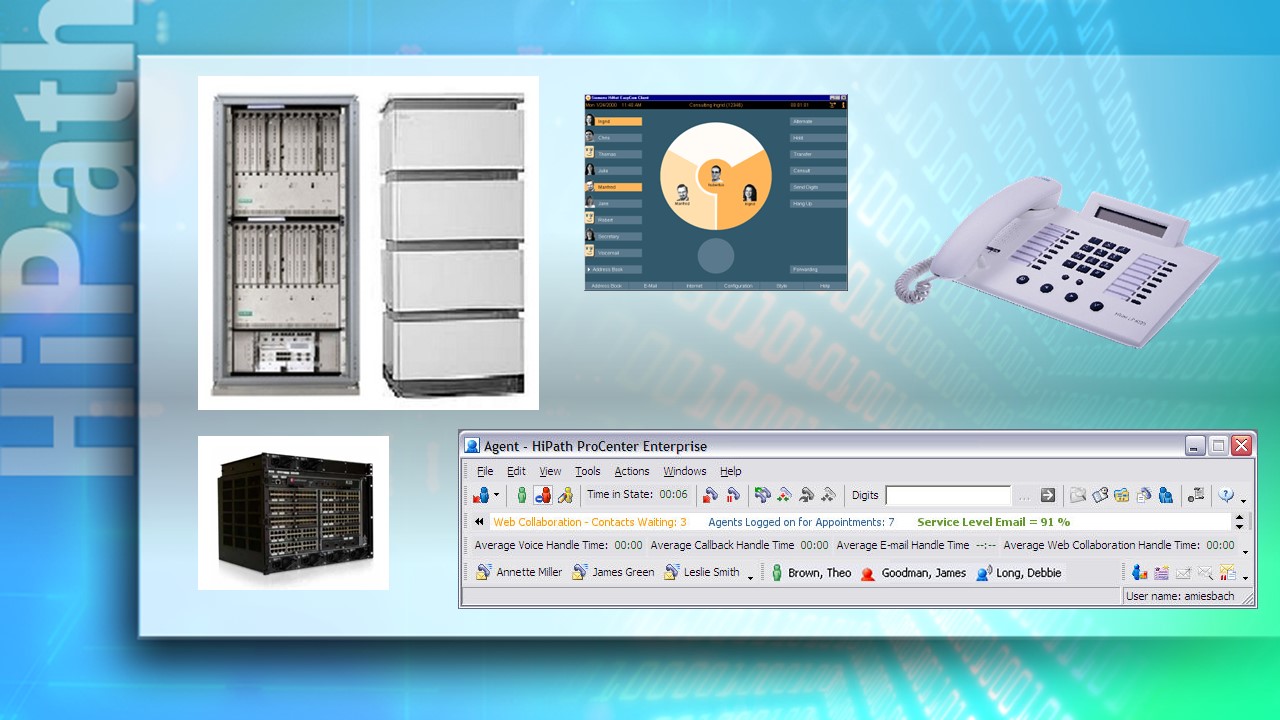
Task: Select James Green speed dial entry
Action: 612,572
